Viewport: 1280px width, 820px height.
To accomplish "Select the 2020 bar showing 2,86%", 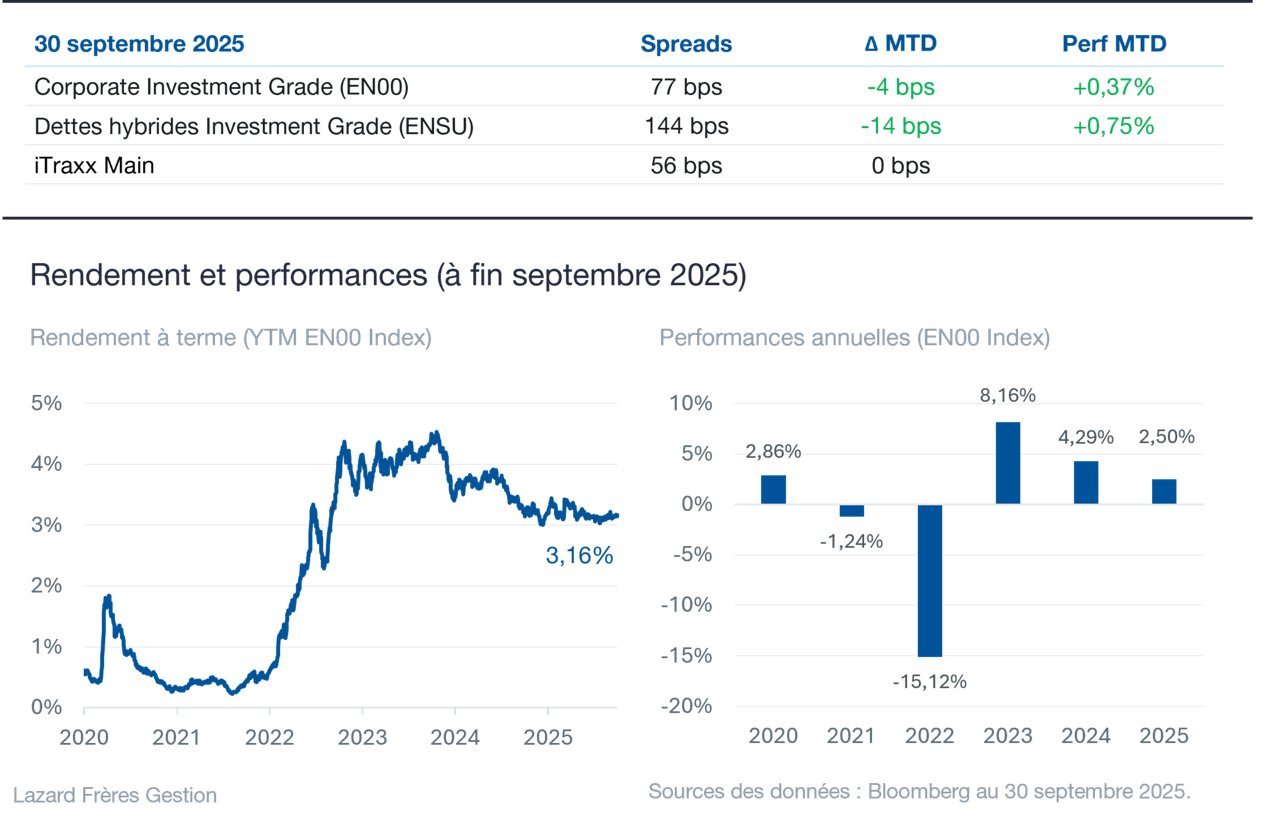I will click(773, 489).
